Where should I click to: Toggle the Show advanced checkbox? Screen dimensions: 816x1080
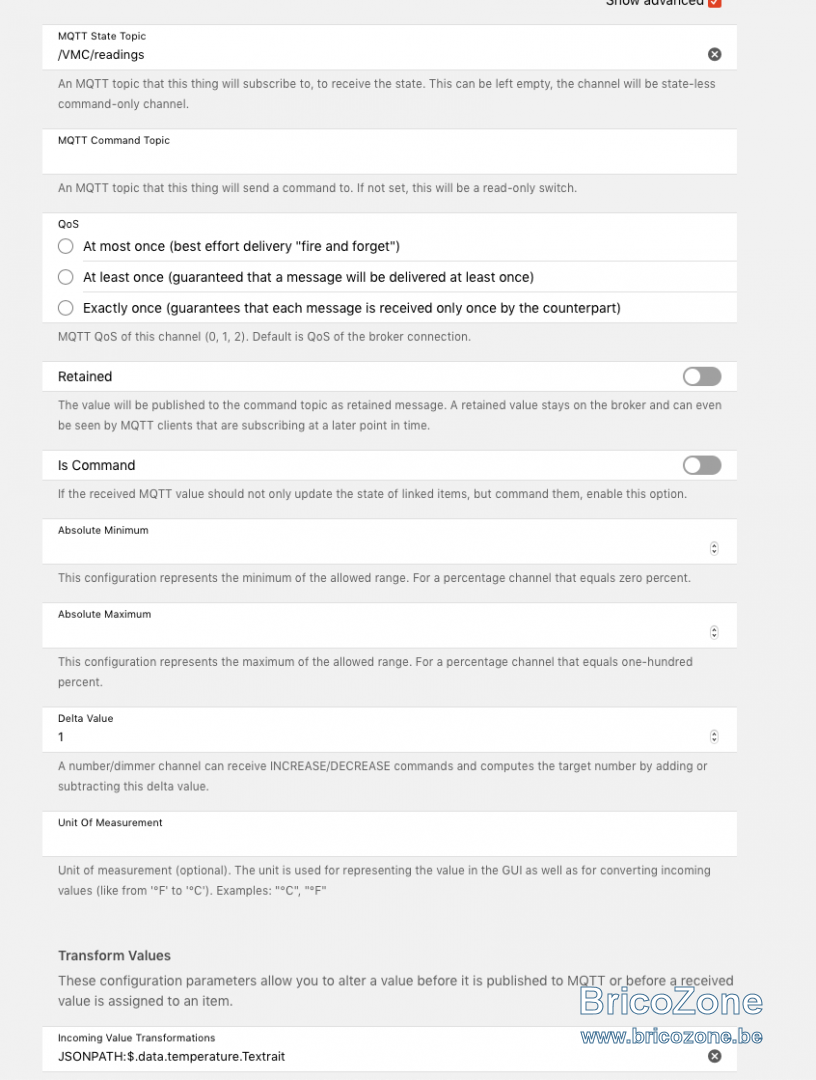[715, 3]
